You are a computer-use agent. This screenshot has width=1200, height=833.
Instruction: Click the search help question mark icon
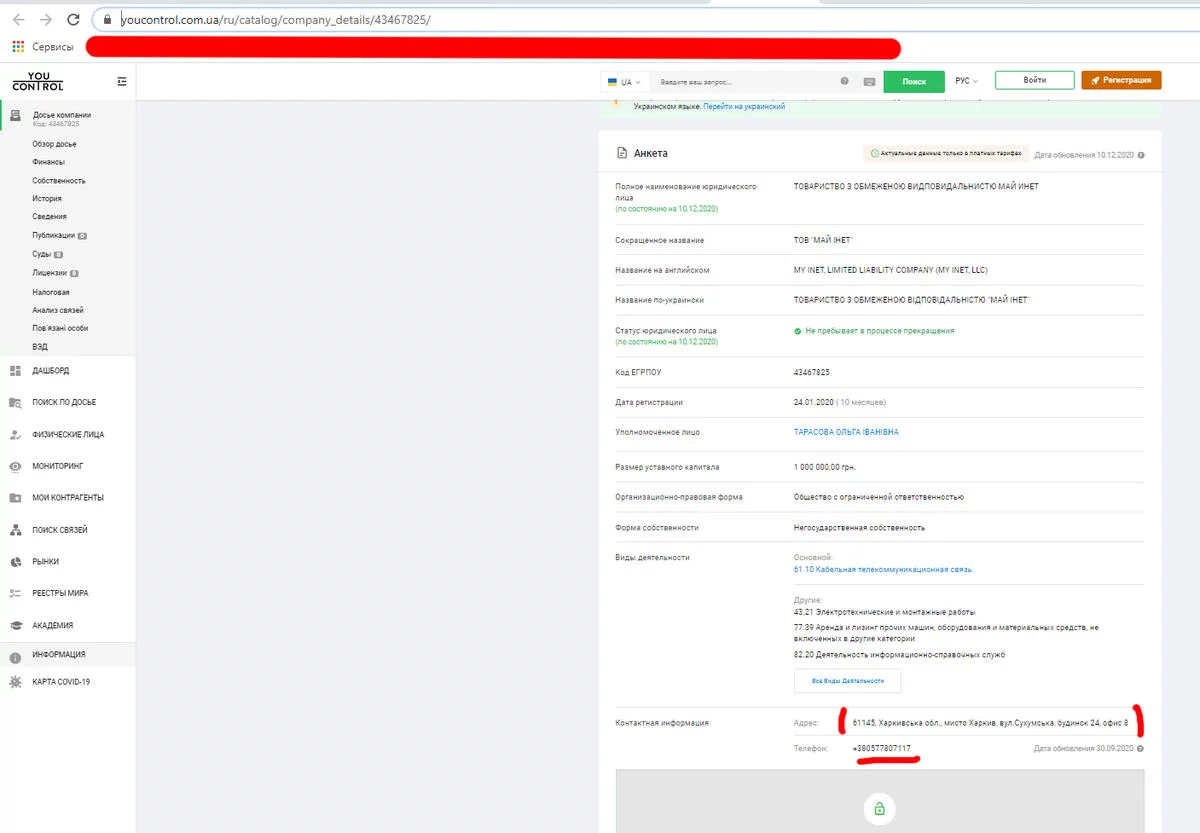845,81
